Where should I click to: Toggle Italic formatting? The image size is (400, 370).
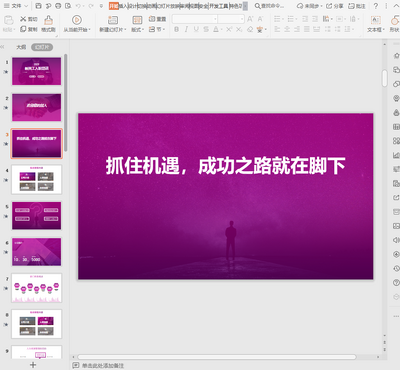[186, 29]
